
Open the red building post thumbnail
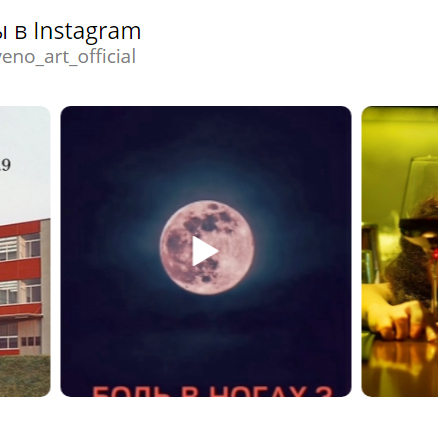25,251
